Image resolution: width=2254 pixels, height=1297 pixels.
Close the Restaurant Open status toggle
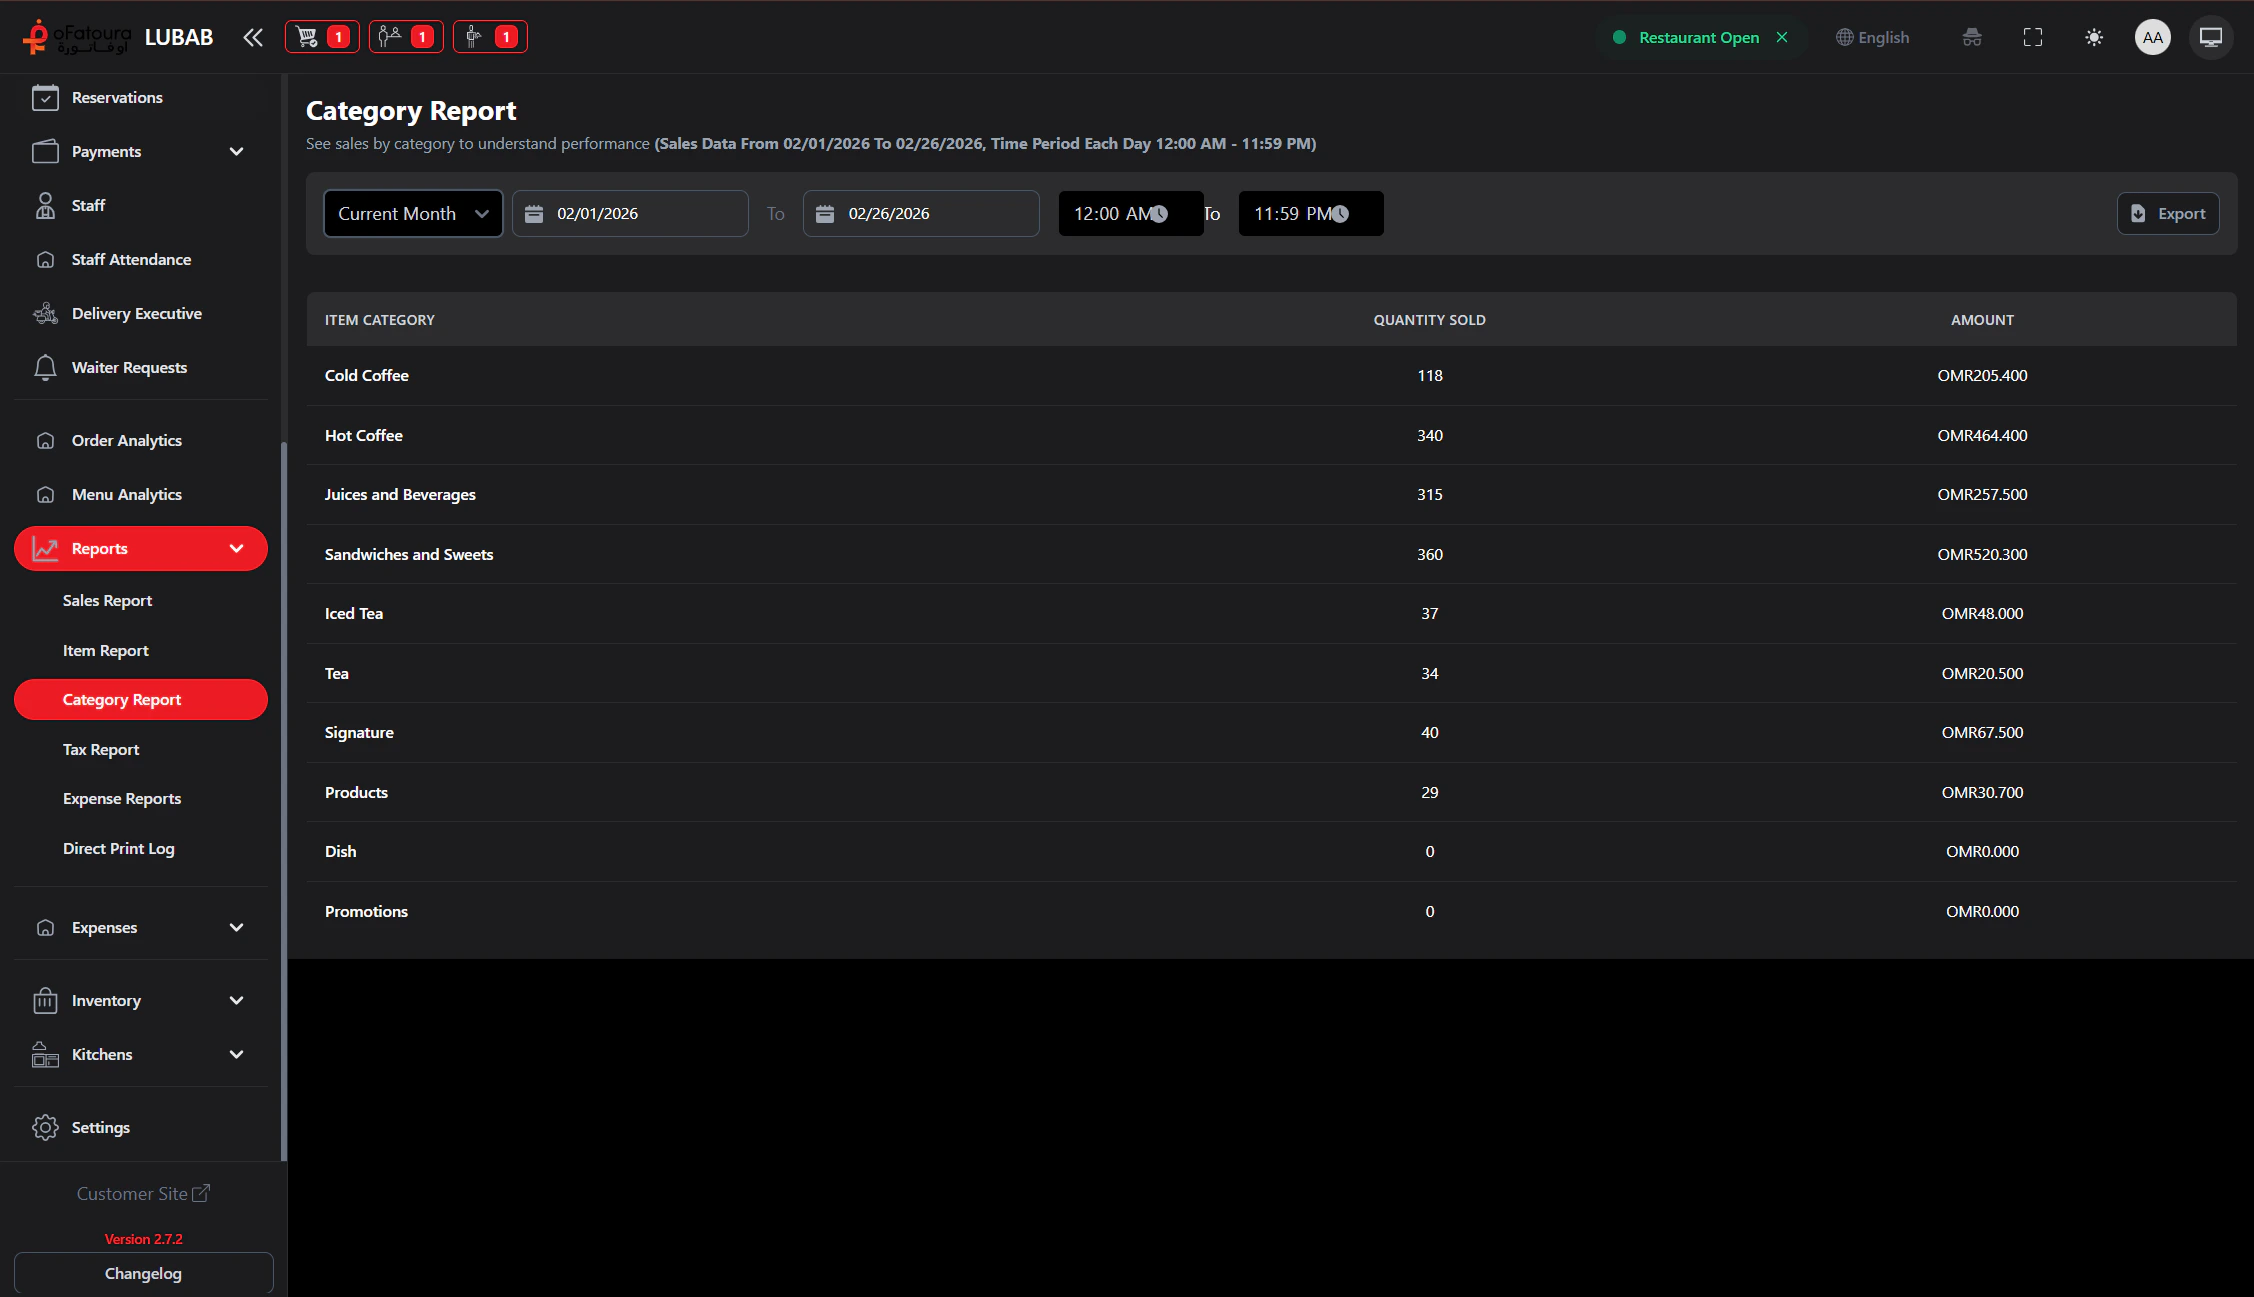pos(1782,37)
